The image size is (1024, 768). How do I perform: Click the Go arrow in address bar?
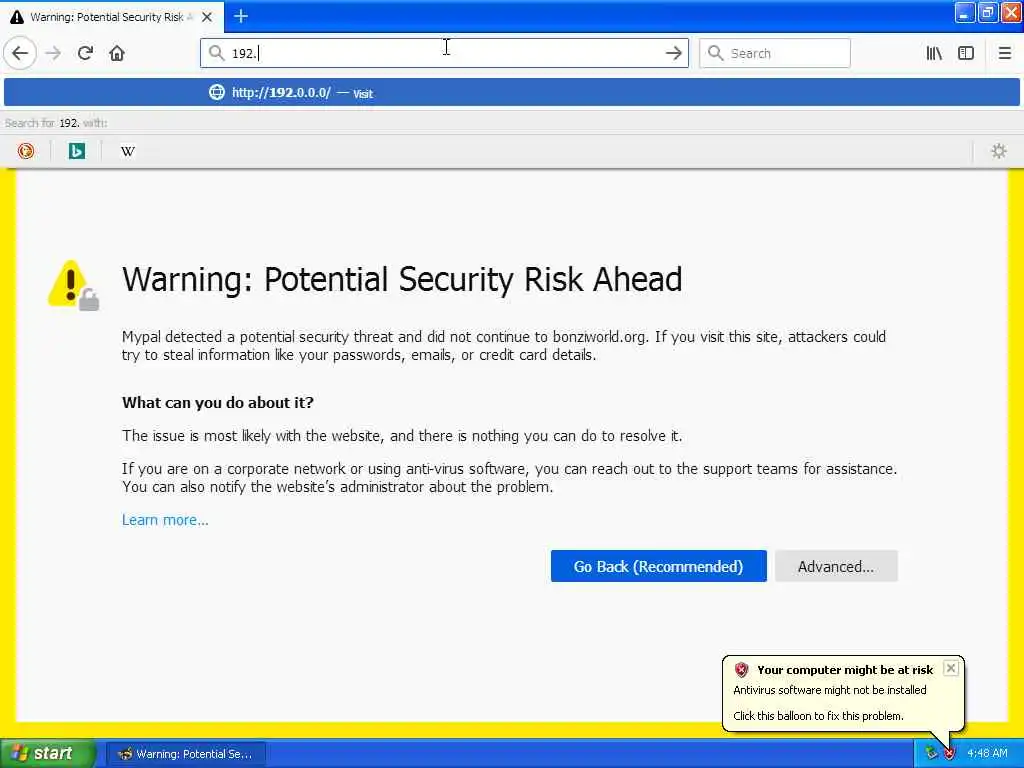[x=673, y=53]
